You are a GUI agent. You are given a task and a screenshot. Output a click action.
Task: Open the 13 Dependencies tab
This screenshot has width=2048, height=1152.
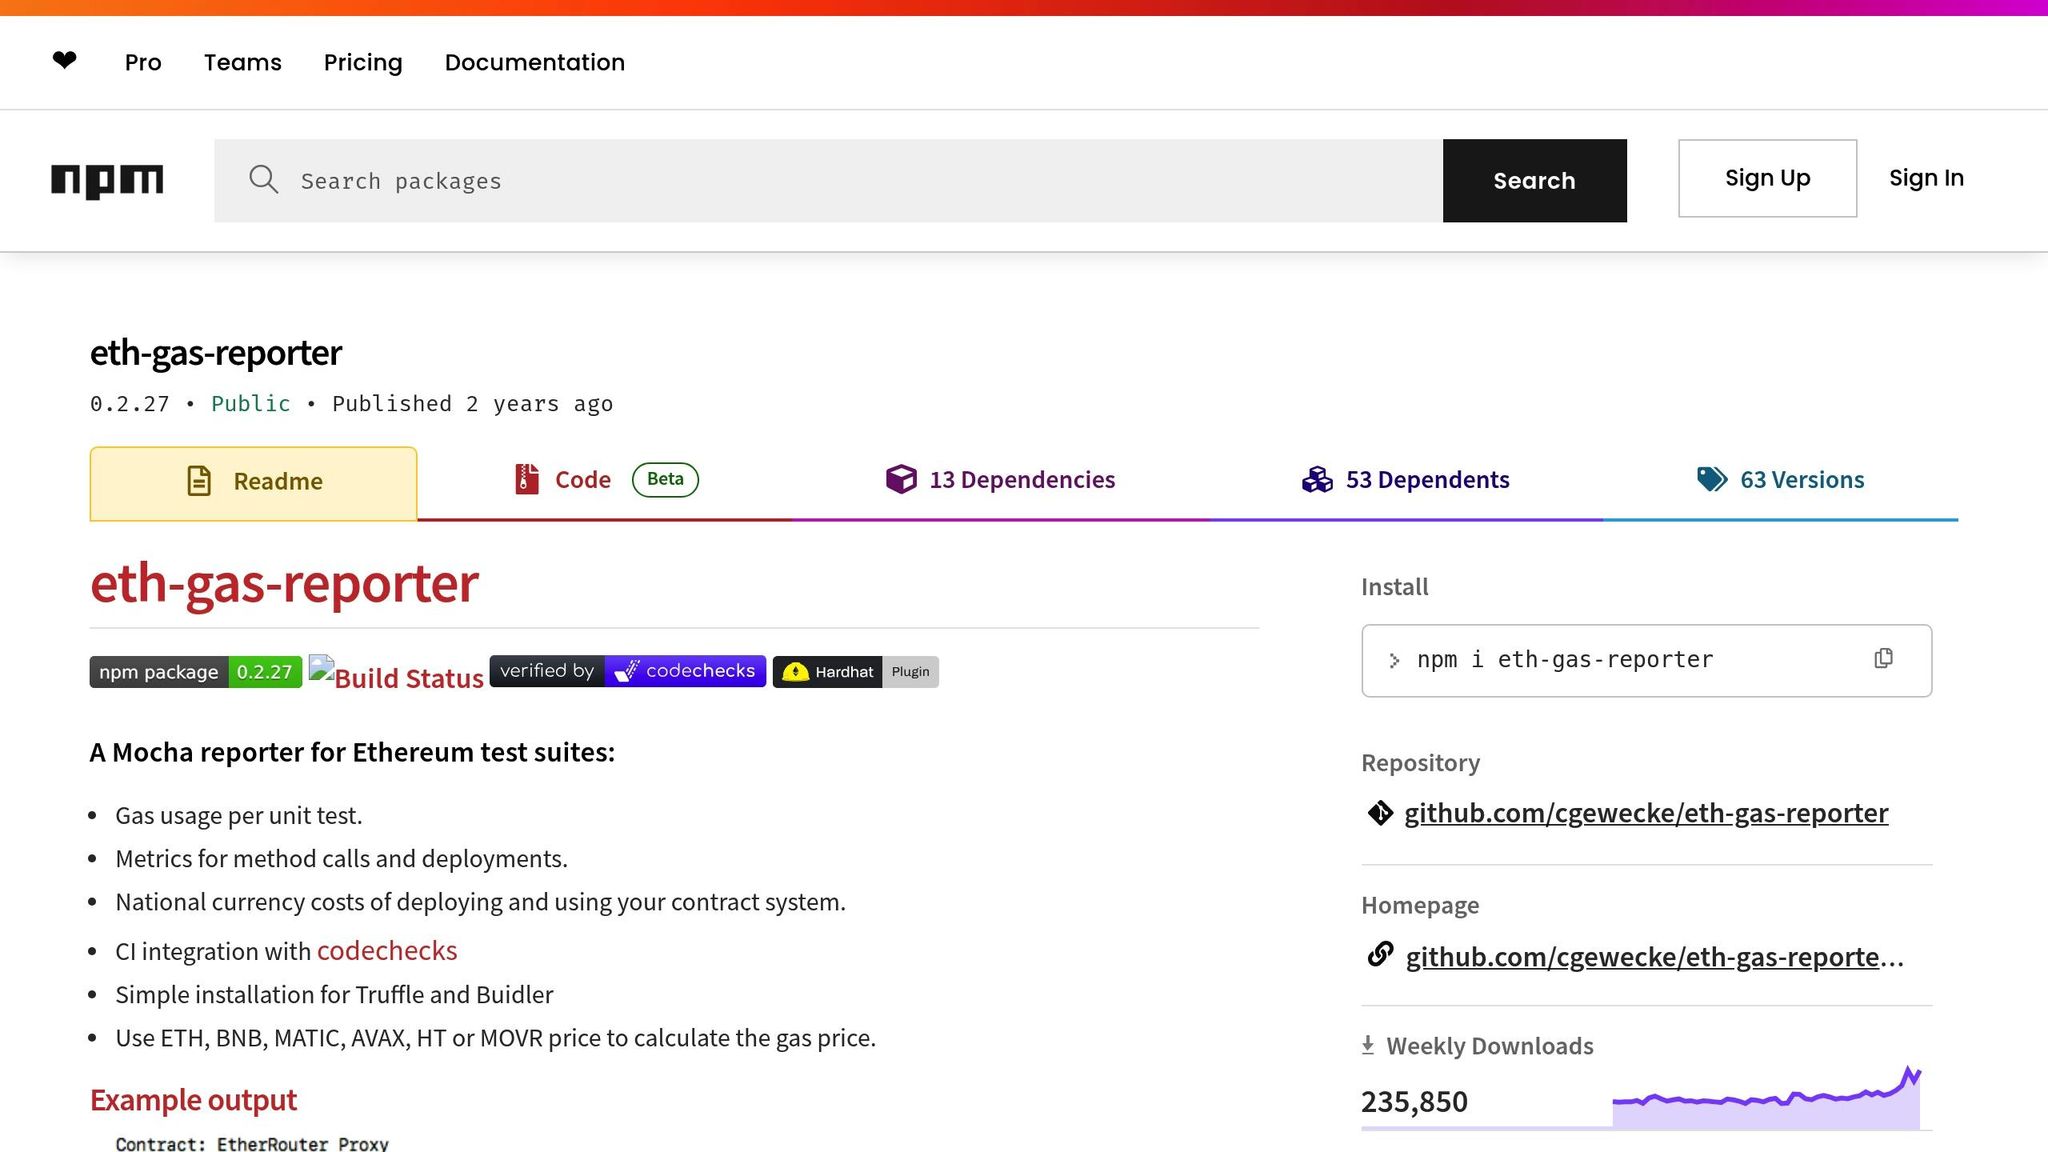(x=1001, y=481)
